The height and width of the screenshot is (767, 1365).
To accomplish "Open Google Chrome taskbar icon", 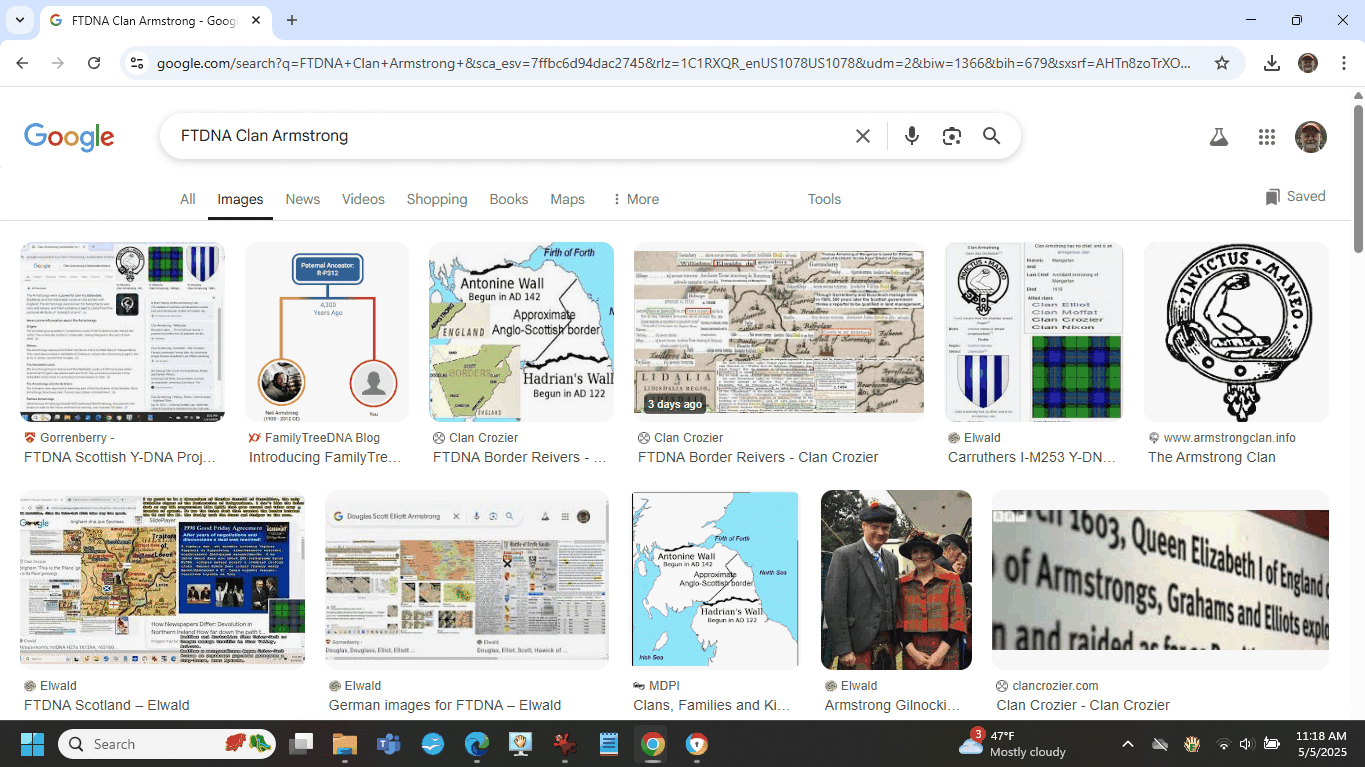I will pyautogui.click(x=652, y=744).
